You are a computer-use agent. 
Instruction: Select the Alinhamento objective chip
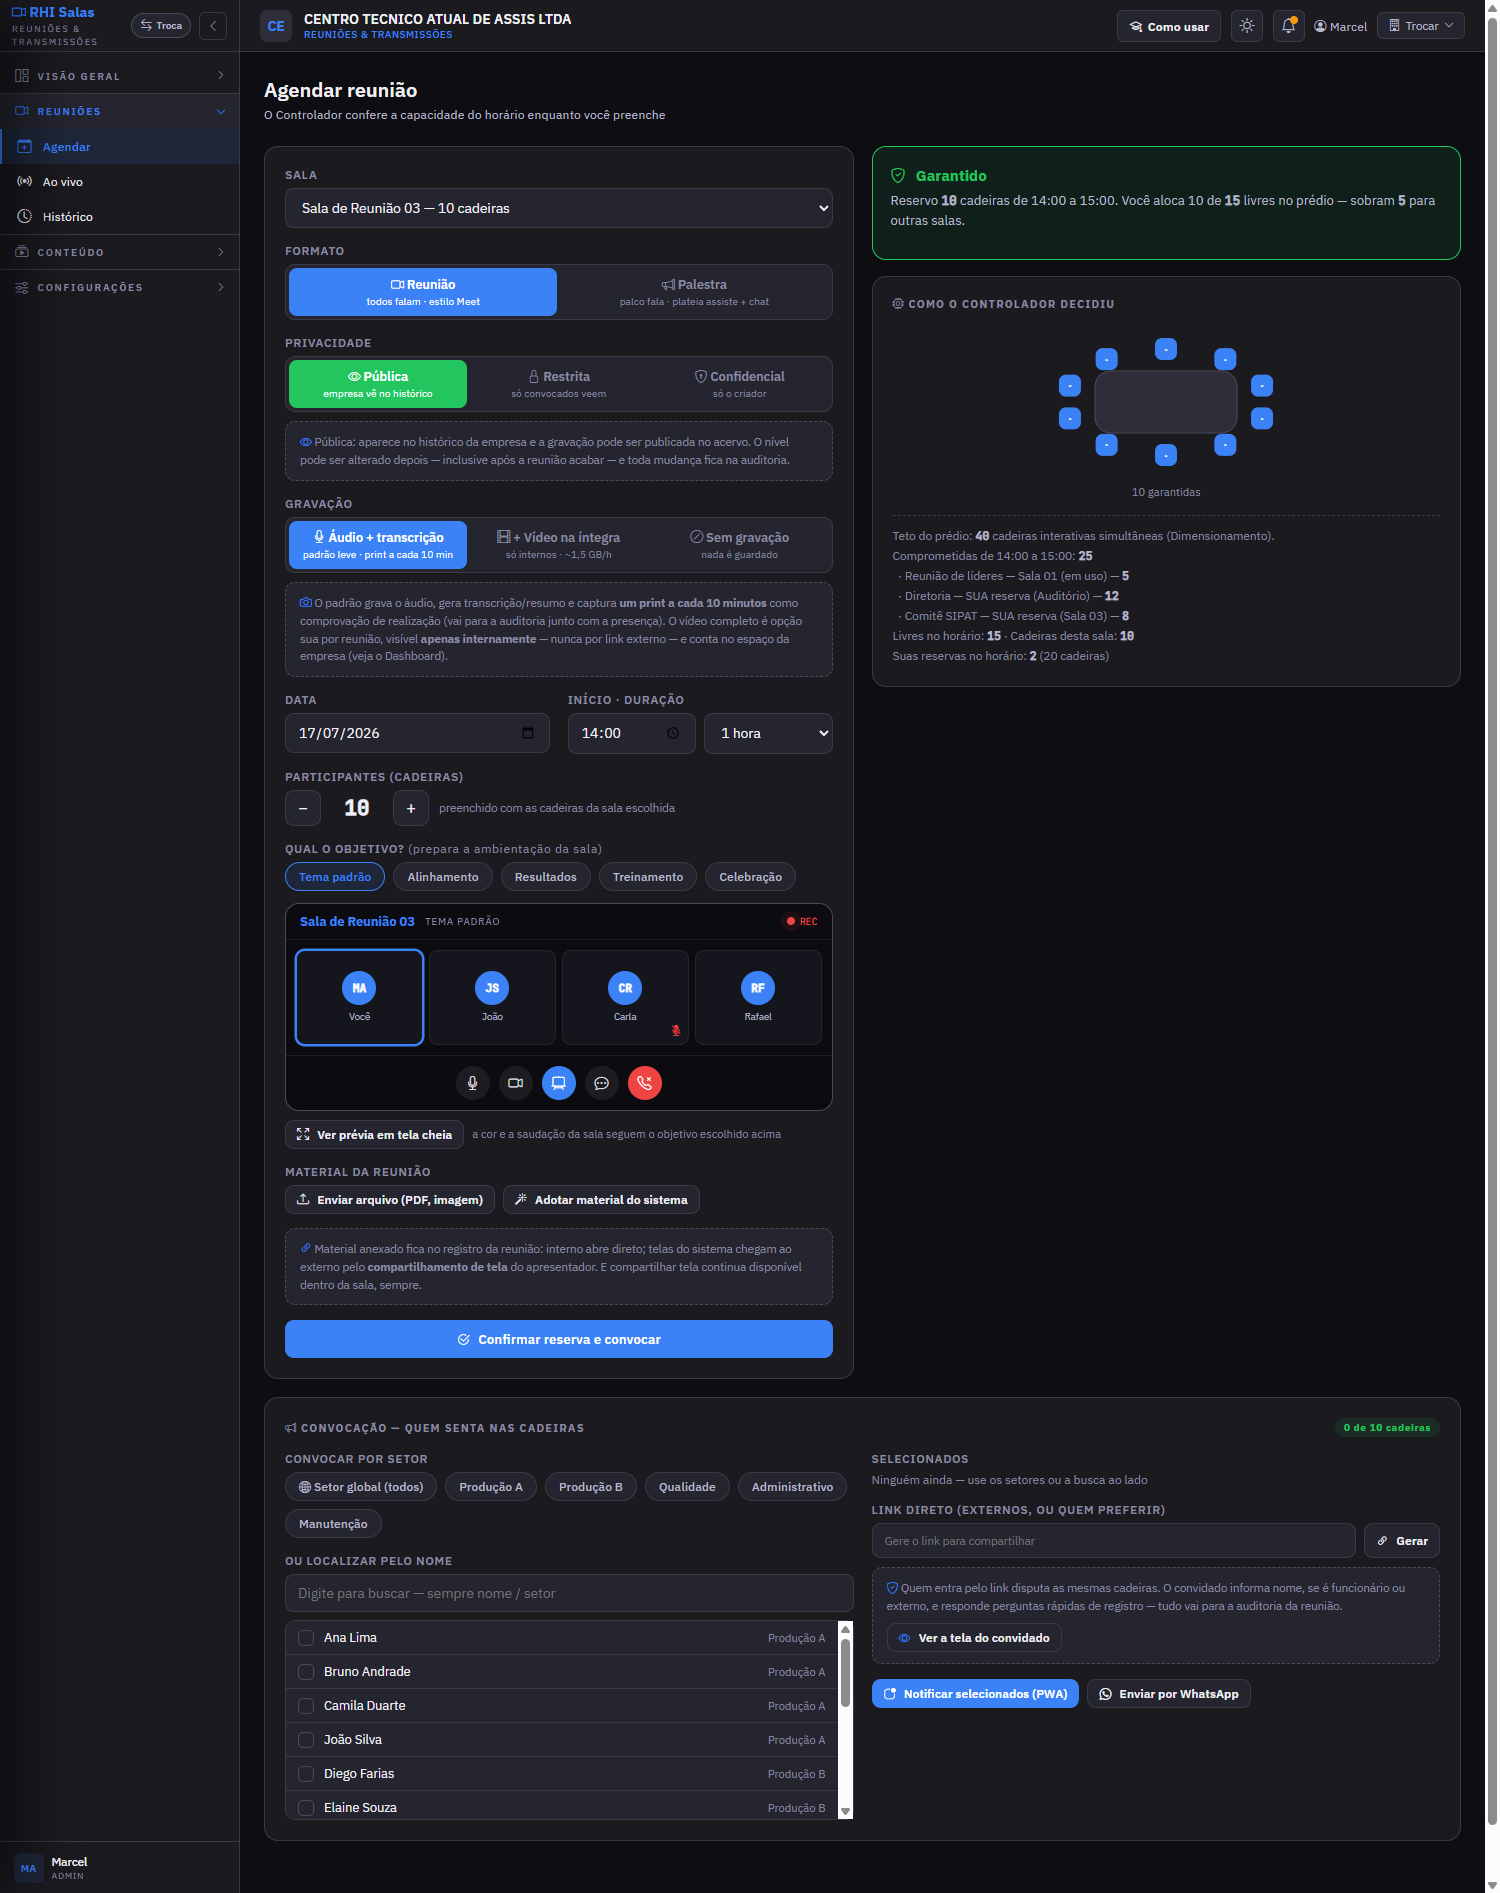(x=443, y=877)
